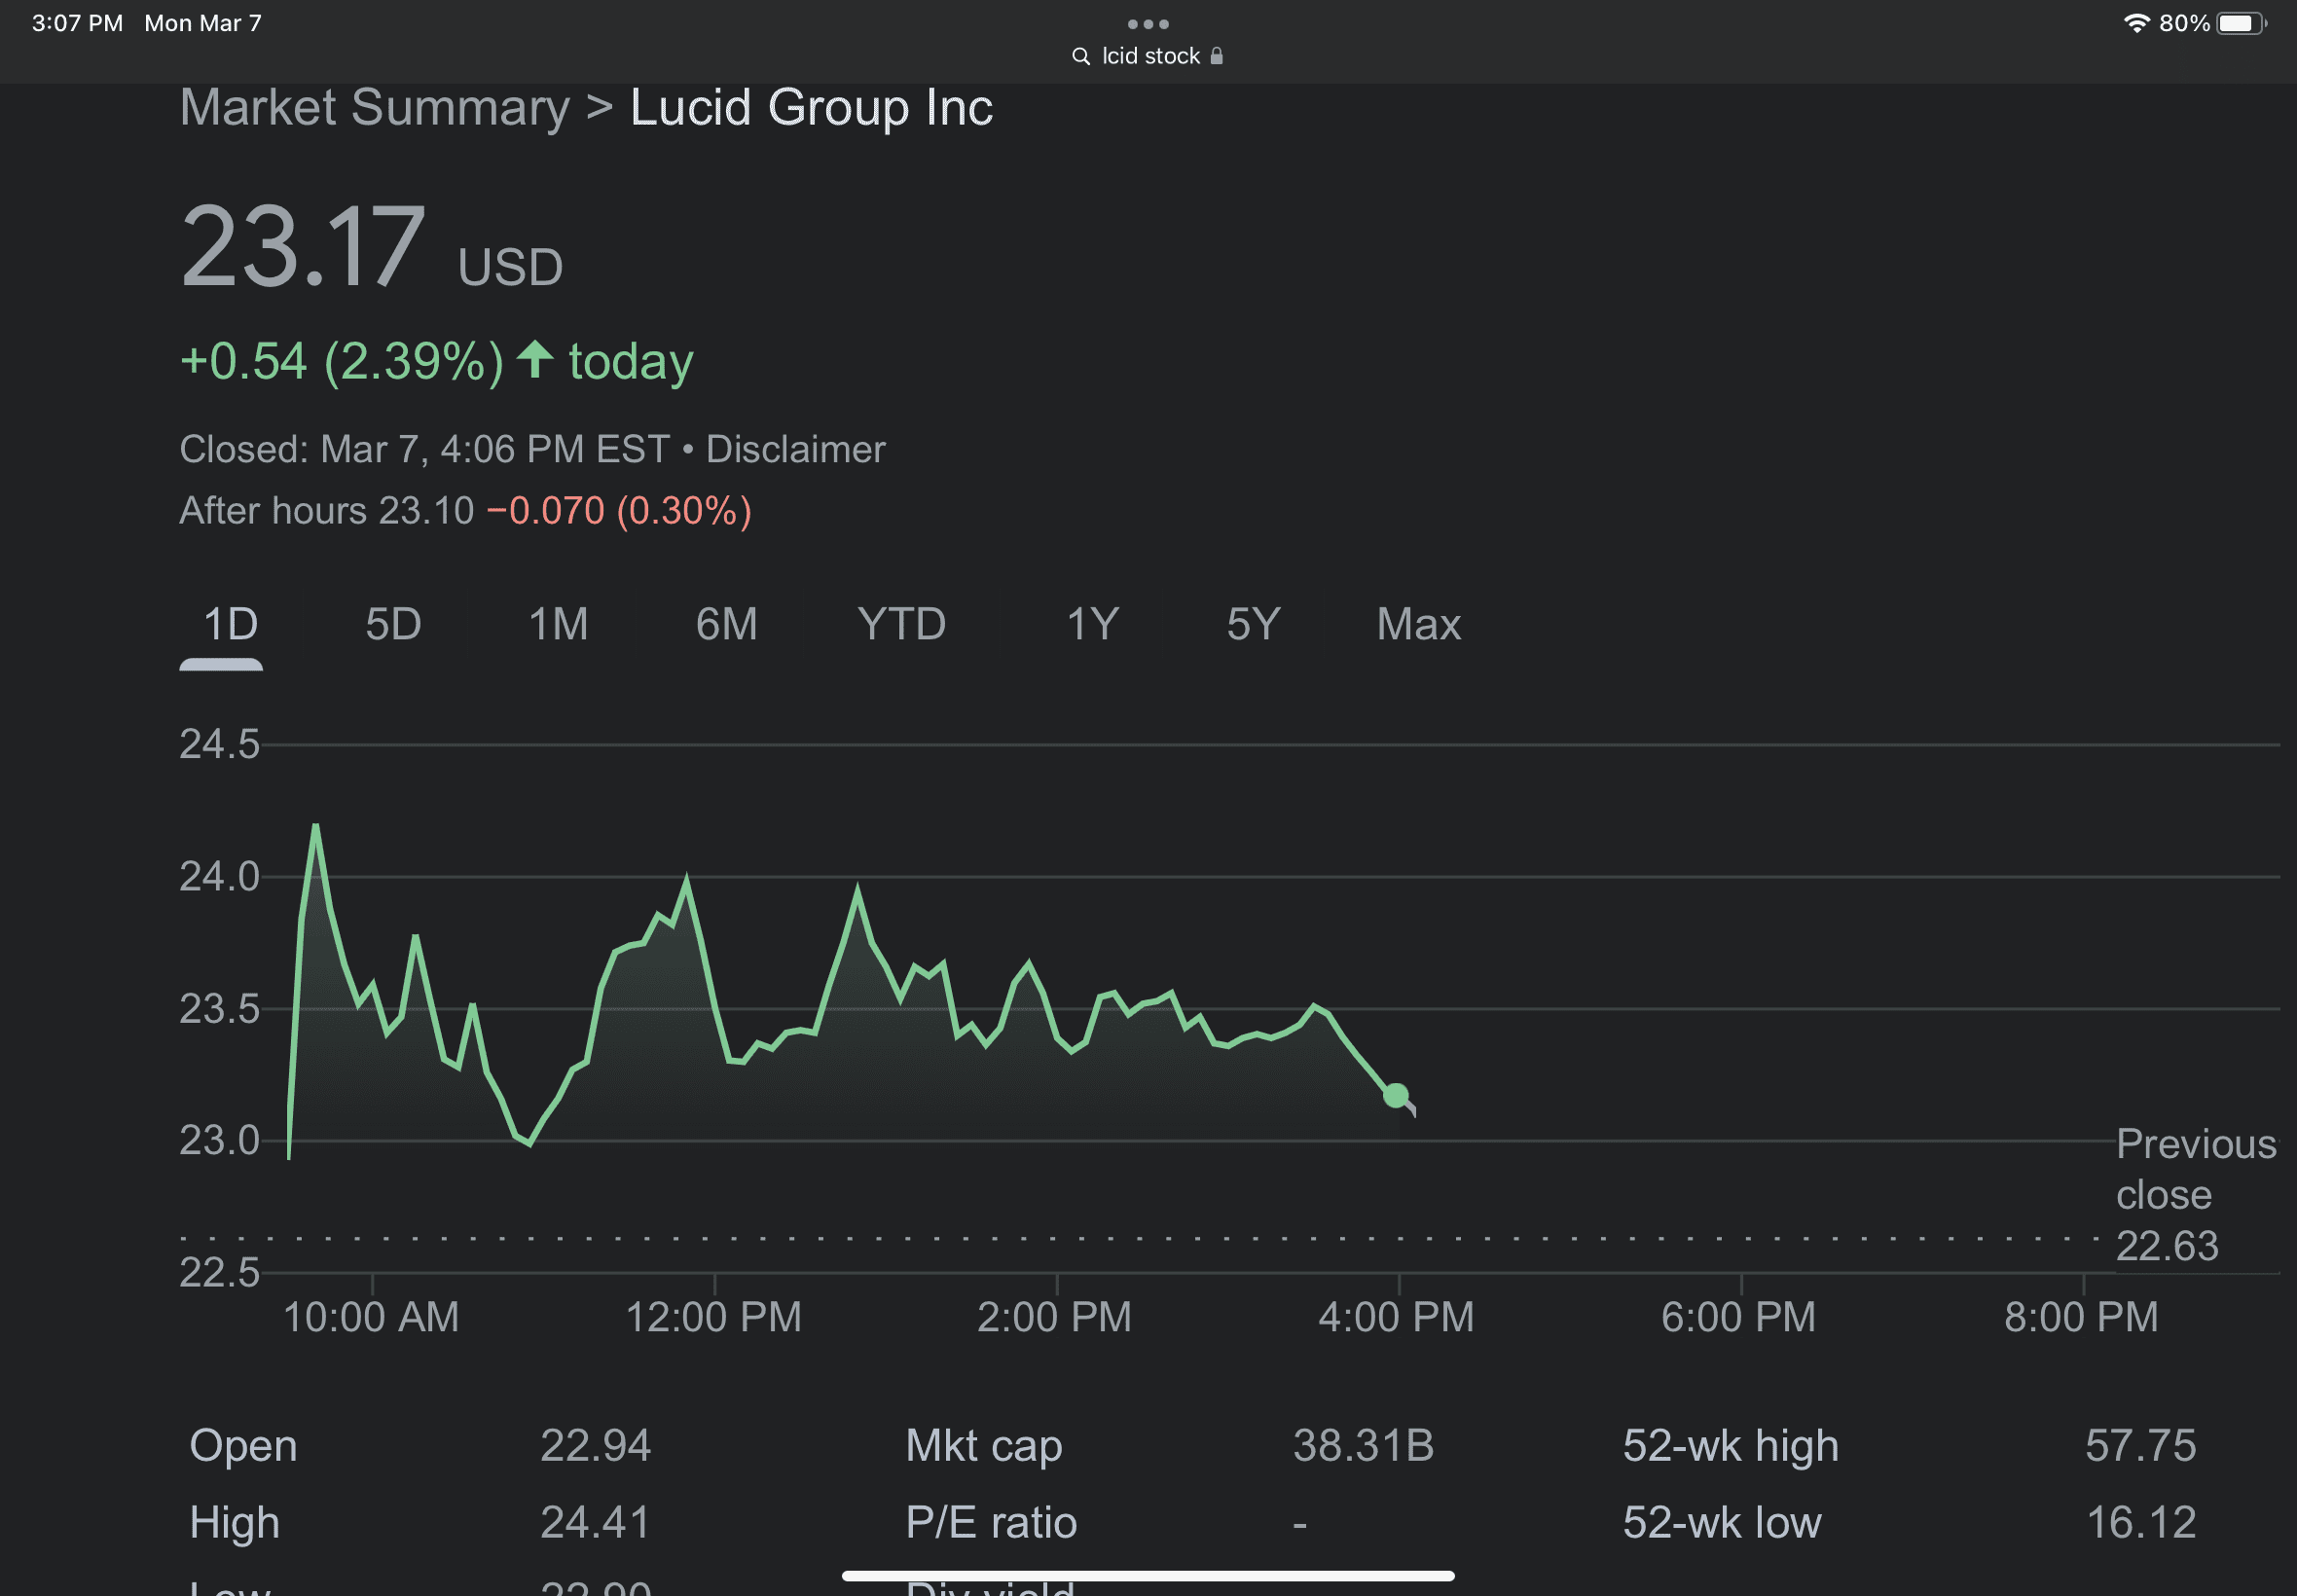Tap the 6:00 PM axis label
2297x1596 pixels.
pyautogui.click(x=1739, y=1317)
